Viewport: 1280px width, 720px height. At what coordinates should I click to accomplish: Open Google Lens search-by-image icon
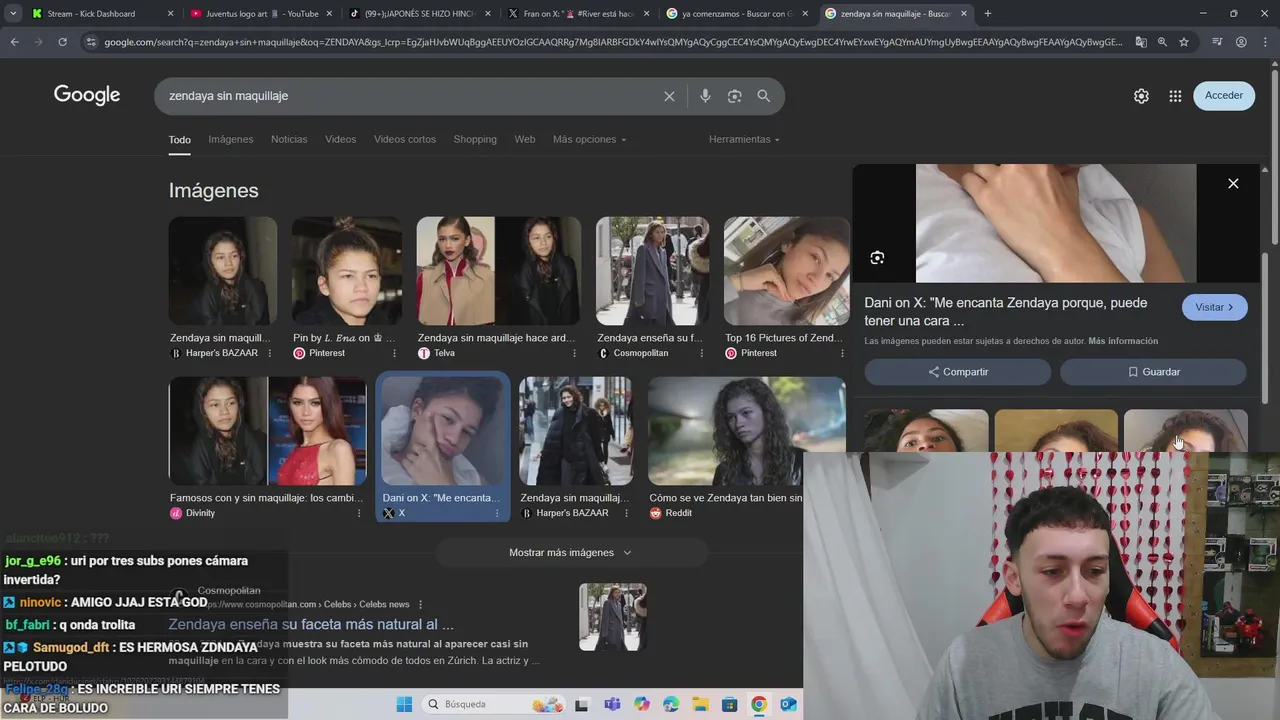(x=734, y=96)
